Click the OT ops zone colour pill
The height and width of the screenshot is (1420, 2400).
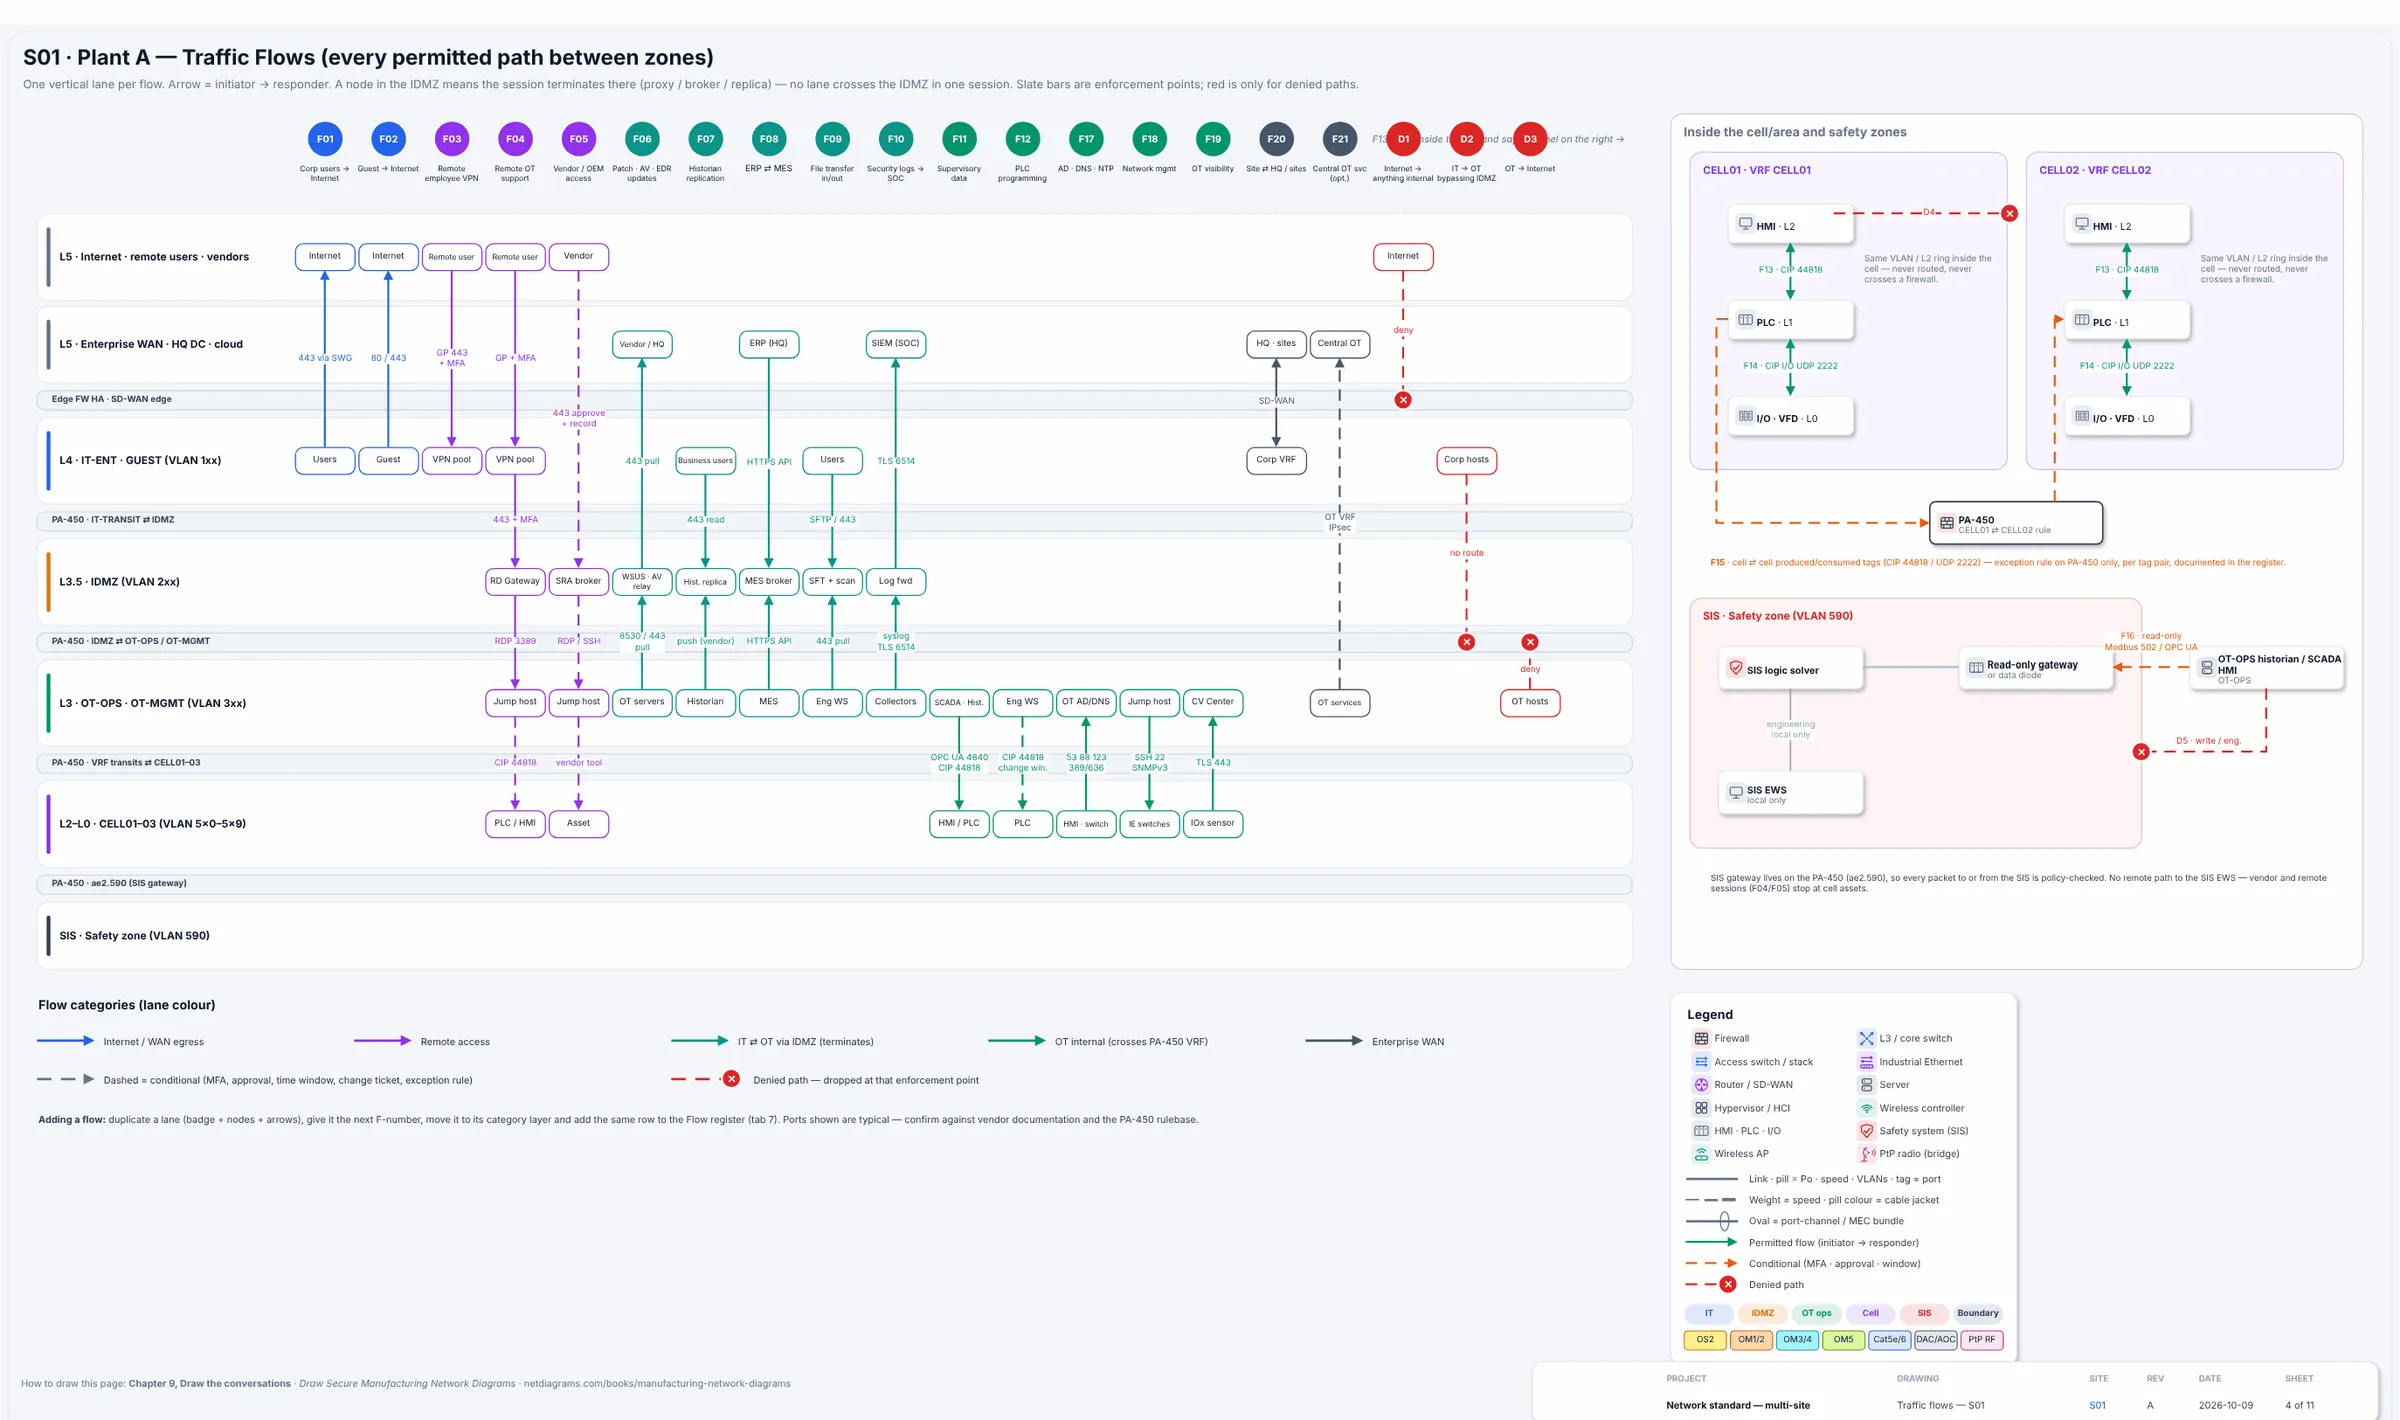[x=1816, y=1314]
